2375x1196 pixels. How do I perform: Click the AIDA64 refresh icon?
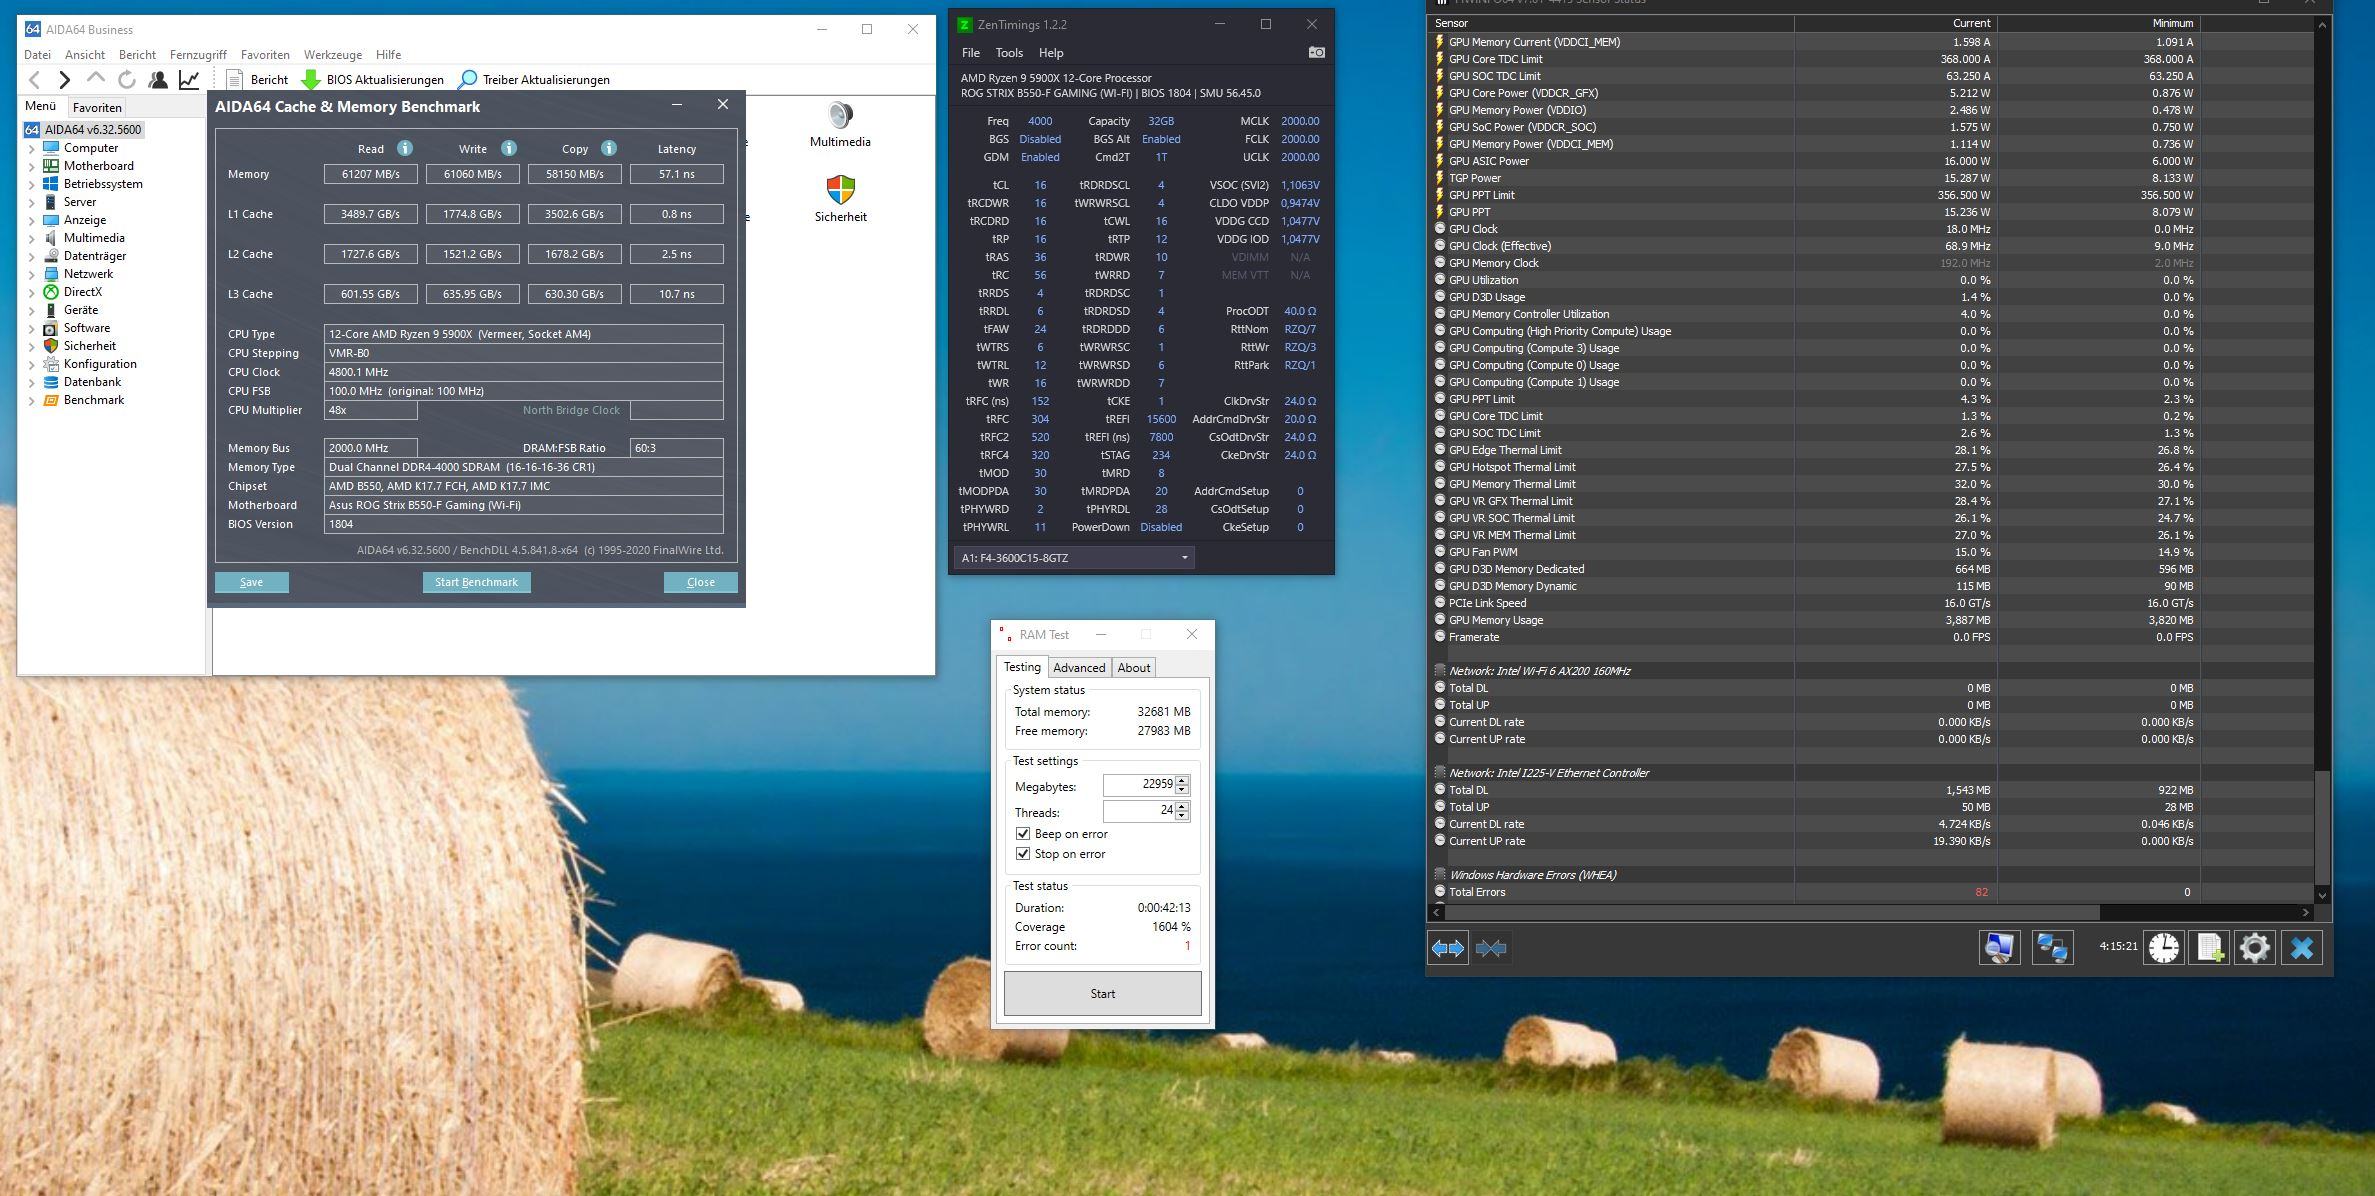[127, 80]
